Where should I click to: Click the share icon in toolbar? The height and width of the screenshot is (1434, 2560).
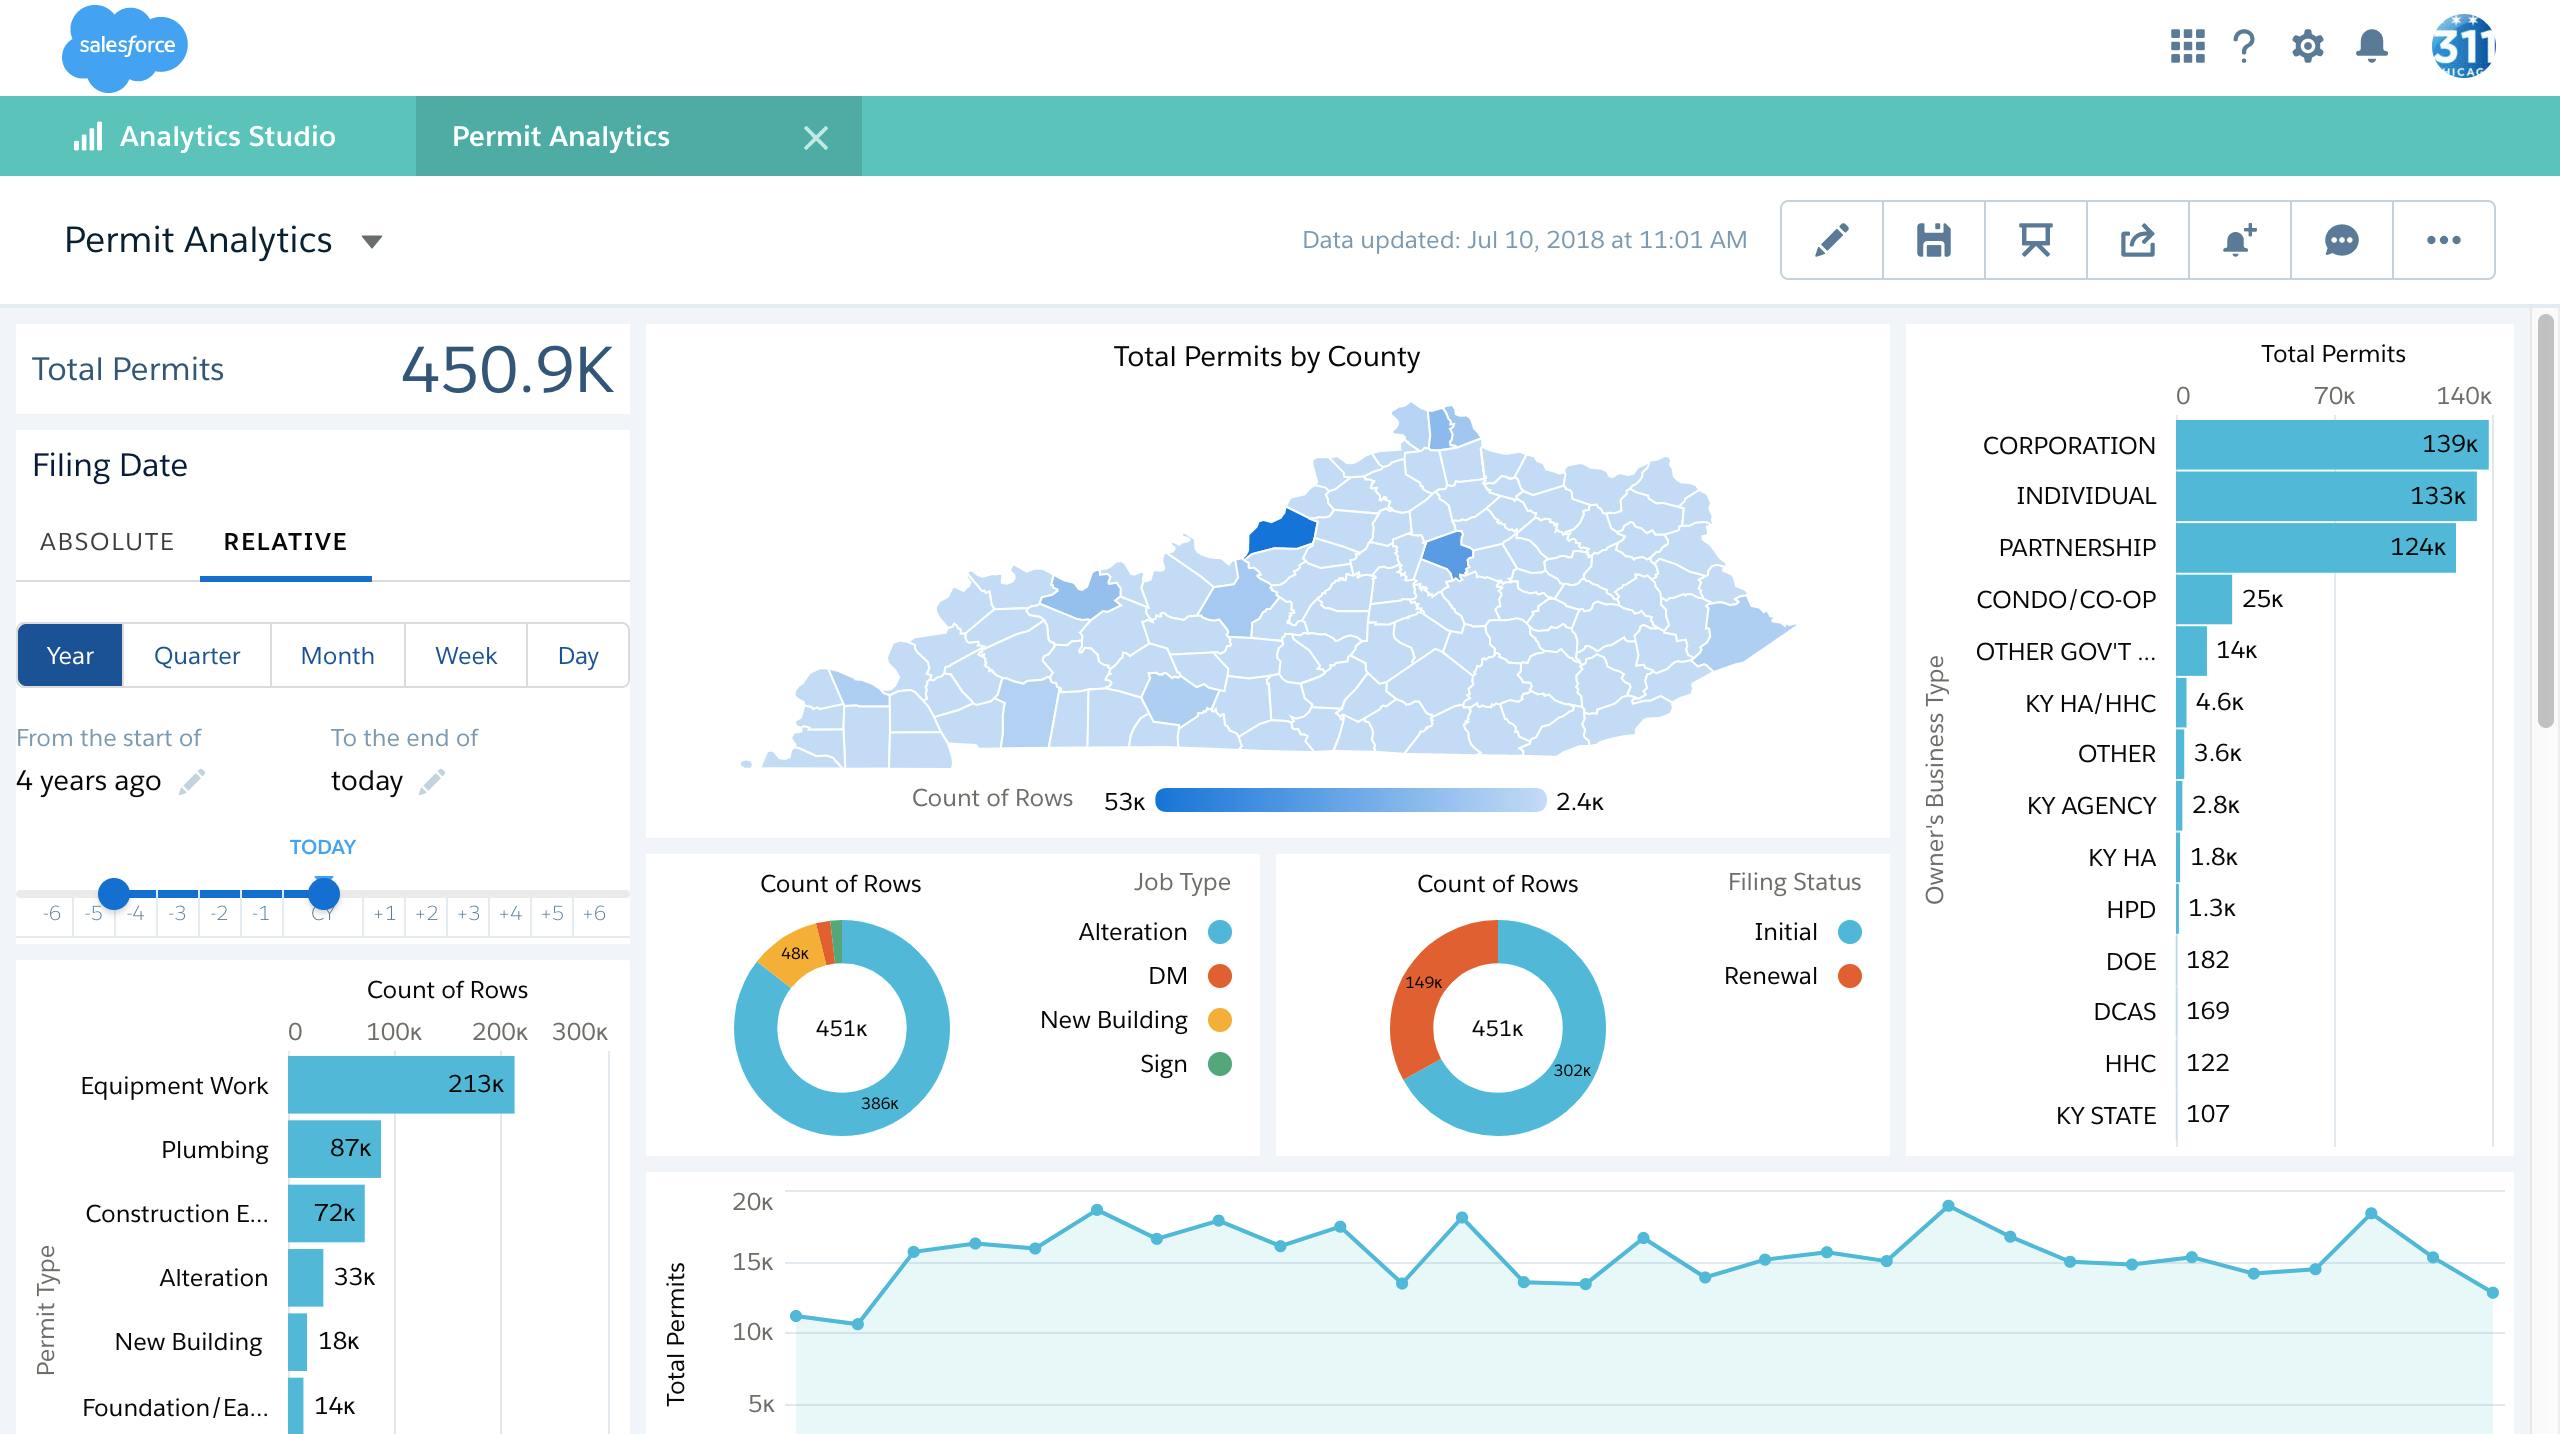point(2138,239)
